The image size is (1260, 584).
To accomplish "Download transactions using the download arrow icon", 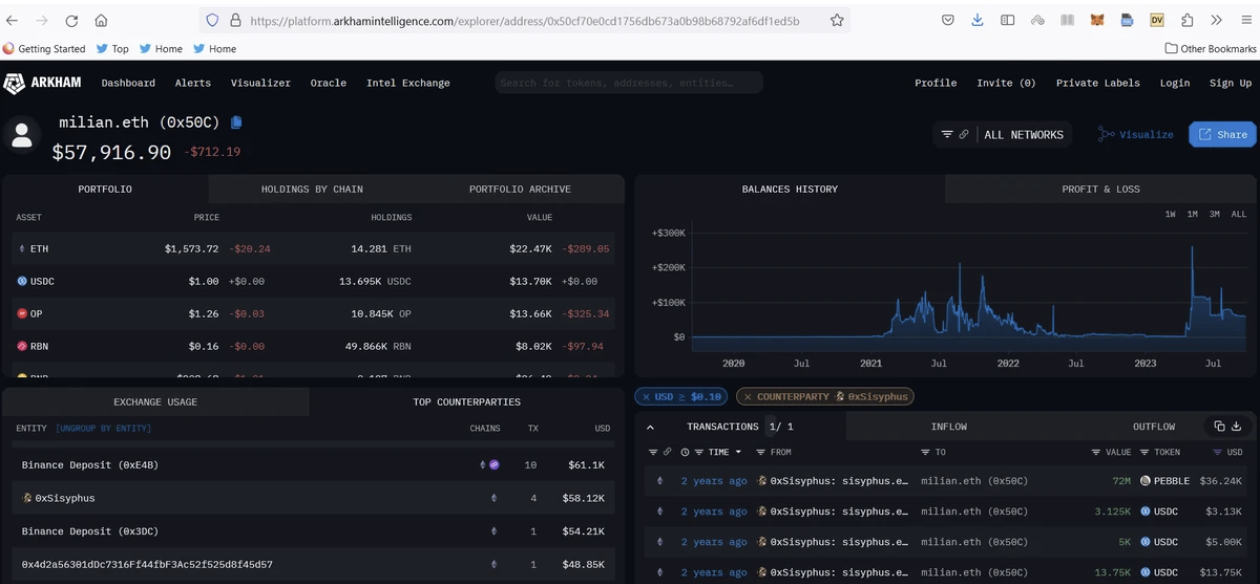I will 1236,426.
